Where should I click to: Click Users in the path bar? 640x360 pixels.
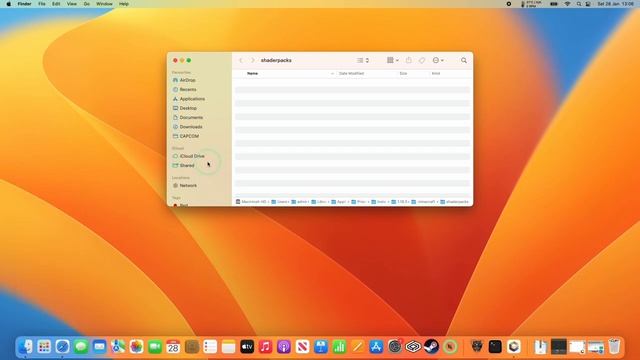280,202
